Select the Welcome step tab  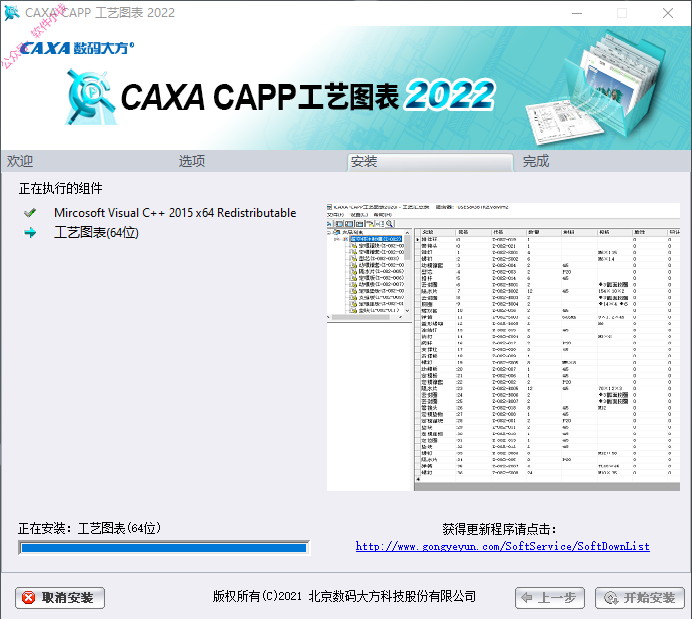pyautogui.click(x=20, y=161)
